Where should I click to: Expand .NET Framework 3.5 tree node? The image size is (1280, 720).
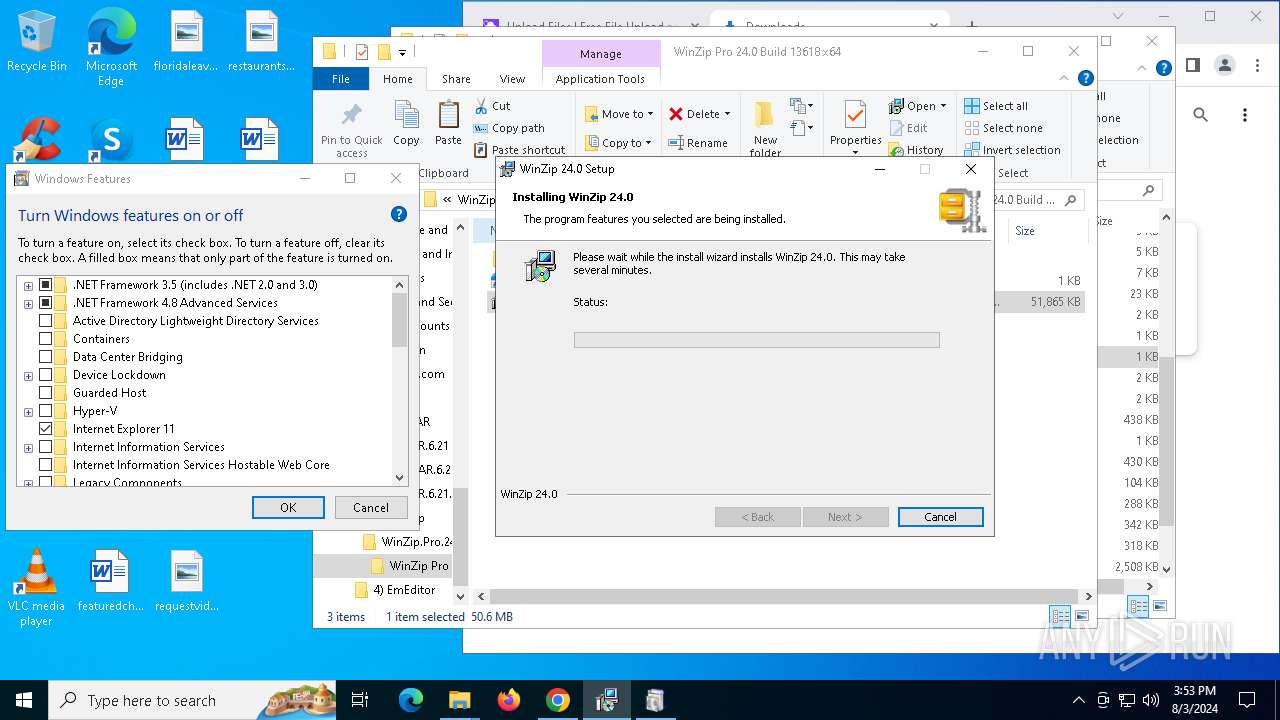click(x=28, y=286)
